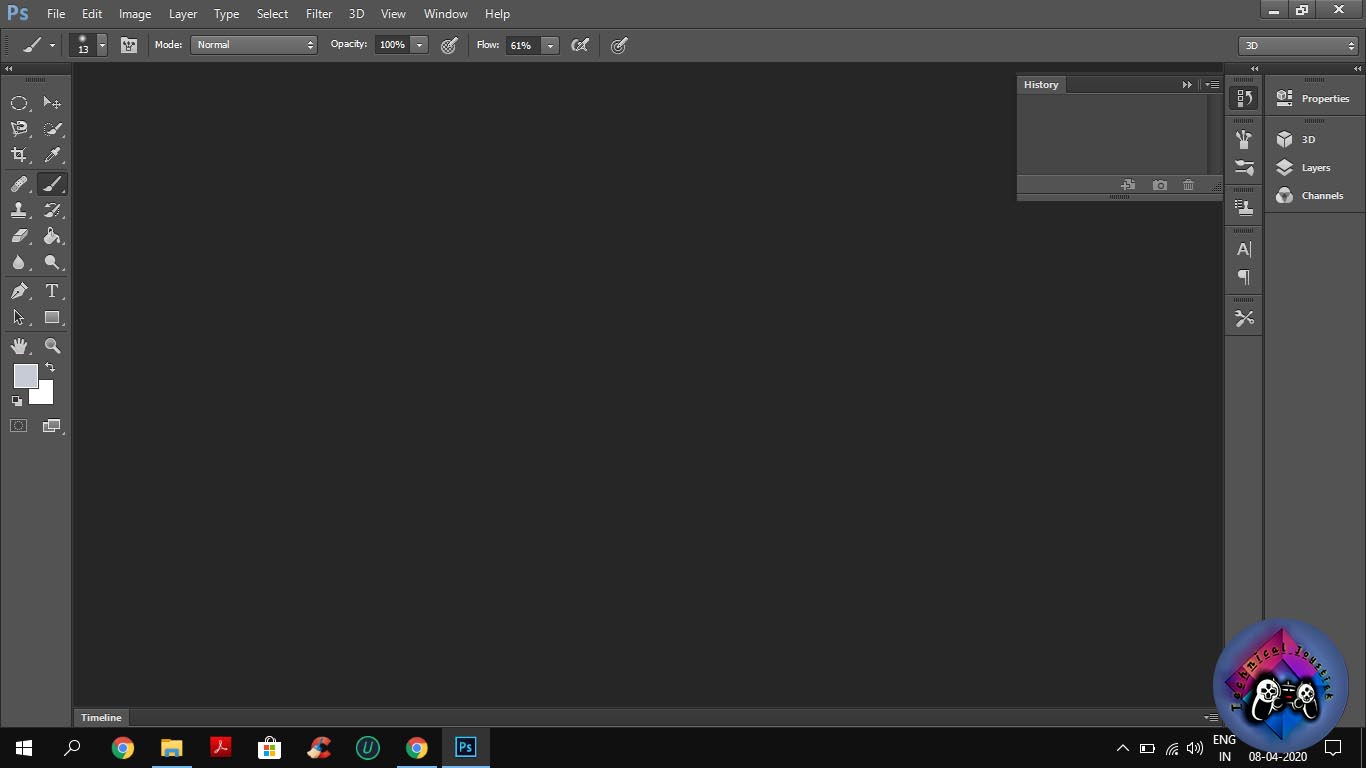Select the History Brush tool
The image size is (1366, 768).
pyautogui.click(x=52, y=210)
